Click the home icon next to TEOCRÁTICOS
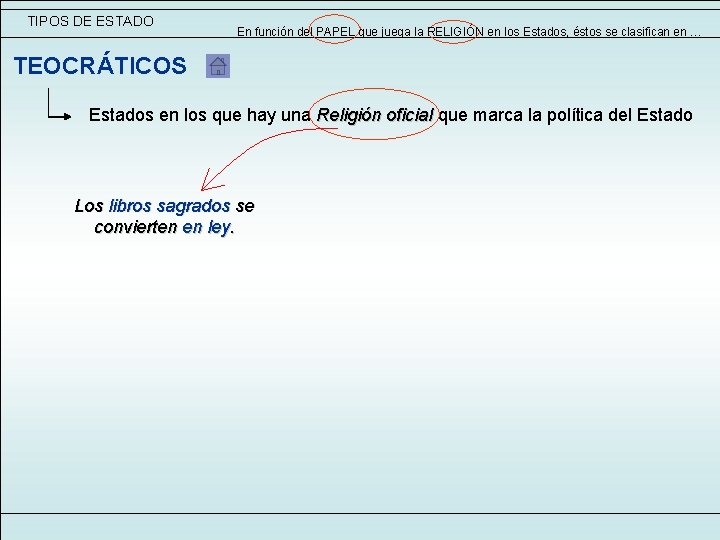 218,66
